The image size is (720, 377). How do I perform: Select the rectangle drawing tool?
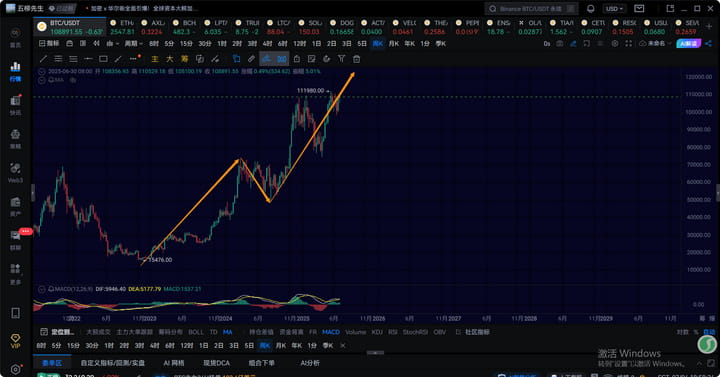(x=103, y=59)
